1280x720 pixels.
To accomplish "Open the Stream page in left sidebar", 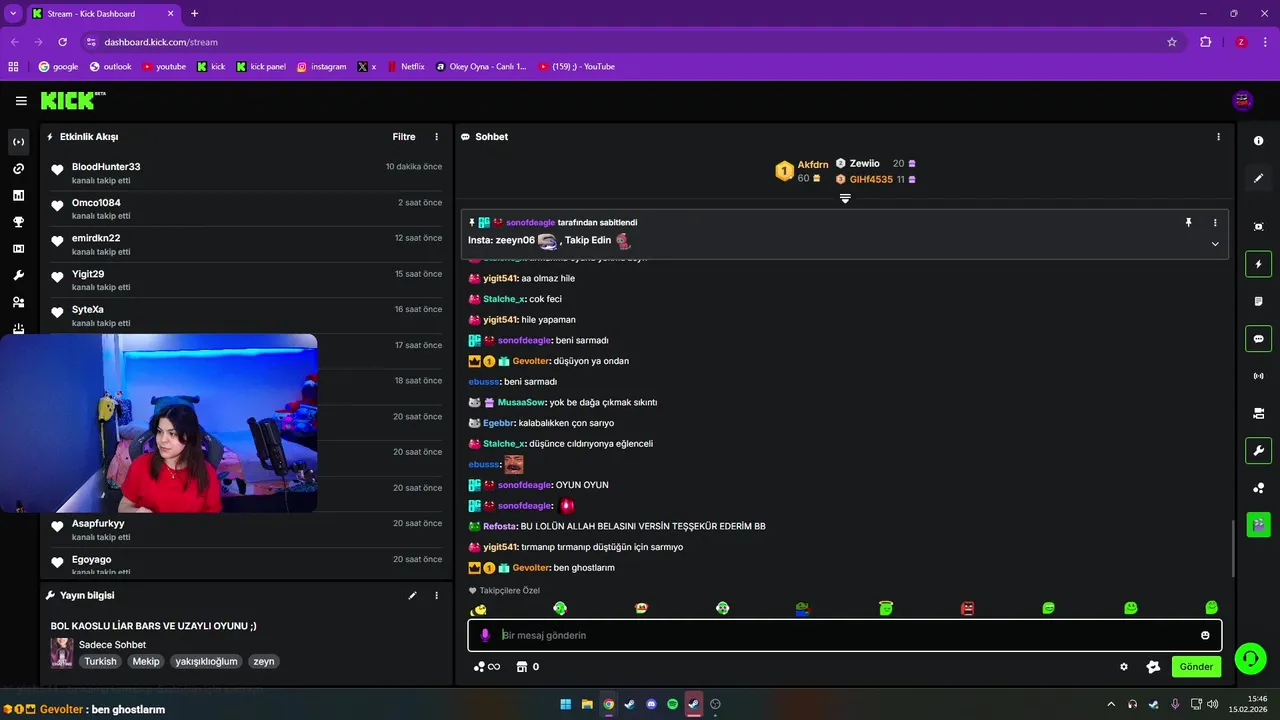I will pyautogui.click(x=18, y=142).
